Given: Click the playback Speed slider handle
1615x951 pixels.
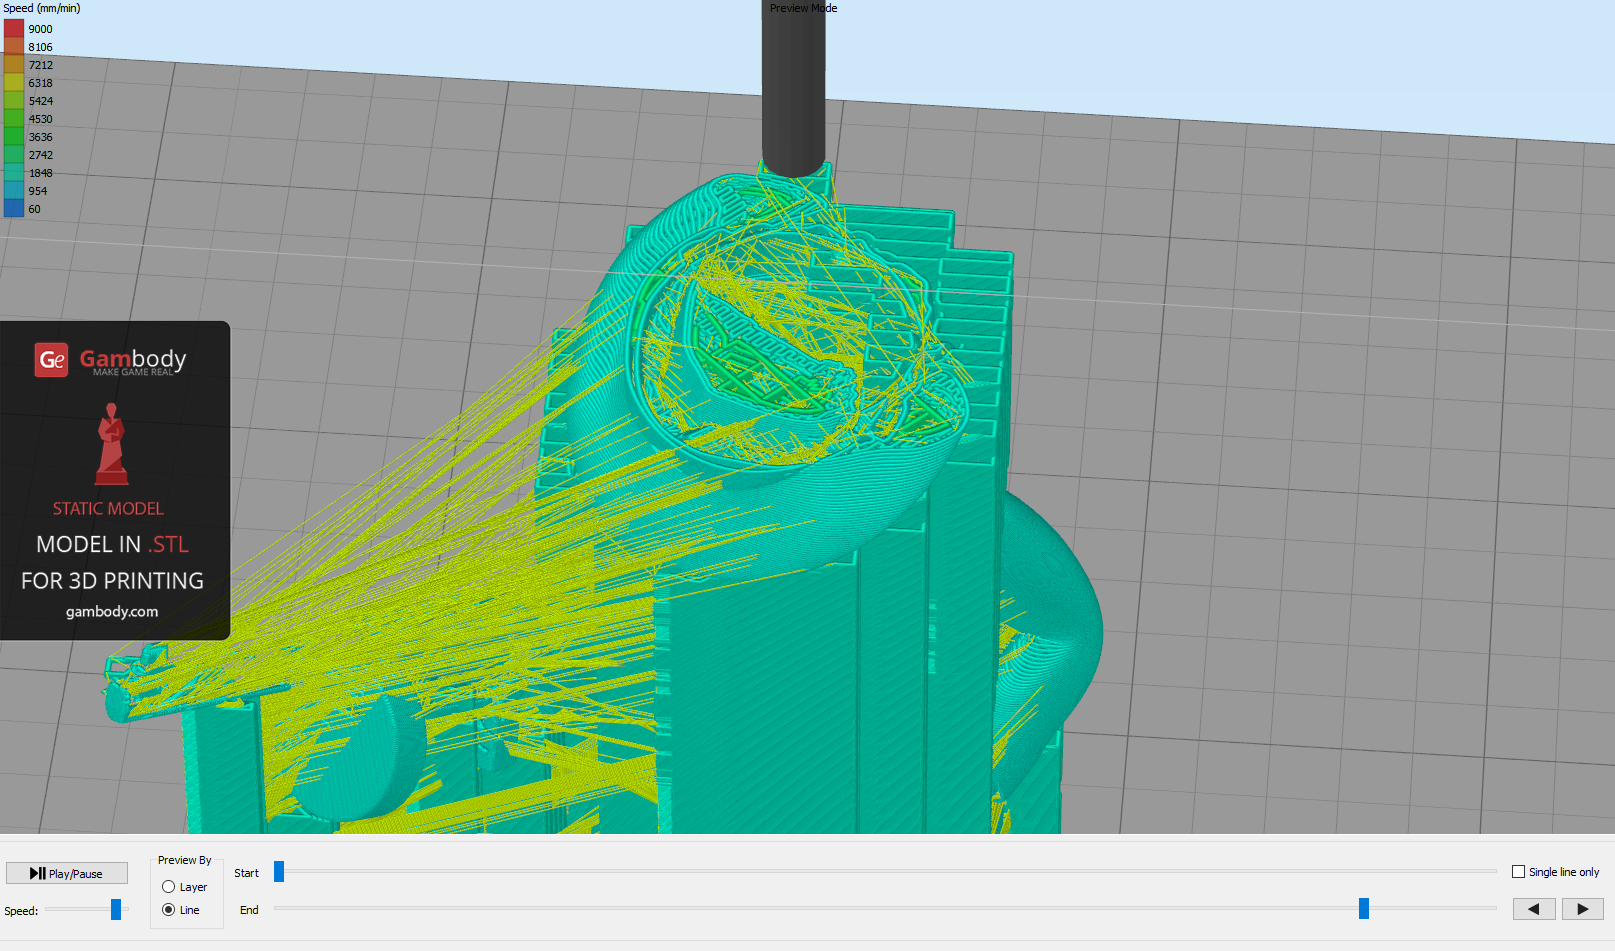Looking at the screenshot, I should [x=116, y=909].
